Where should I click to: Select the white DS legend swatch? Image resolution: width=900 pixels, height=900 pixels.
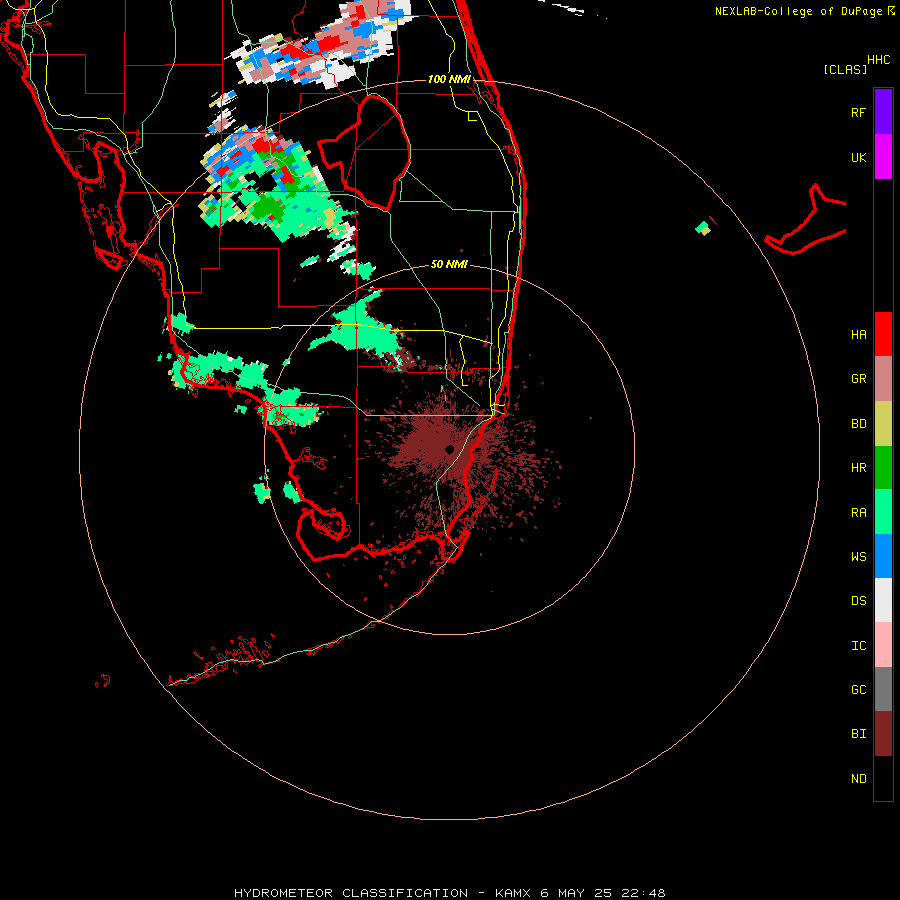[x=883, y=600]
